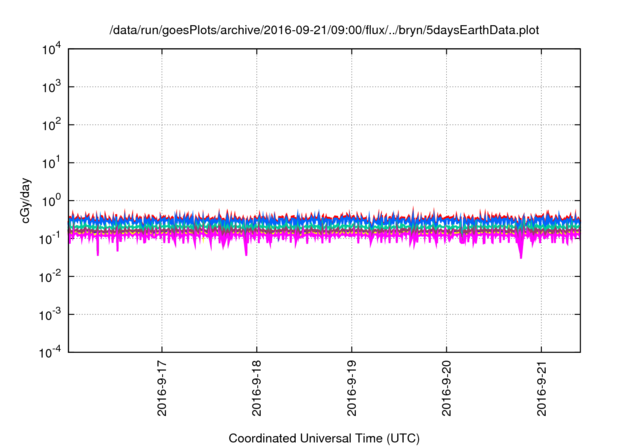Click the magenta dip near the plot's left edge
This screenshot has width=640, height=448.
tap(97, 252)
